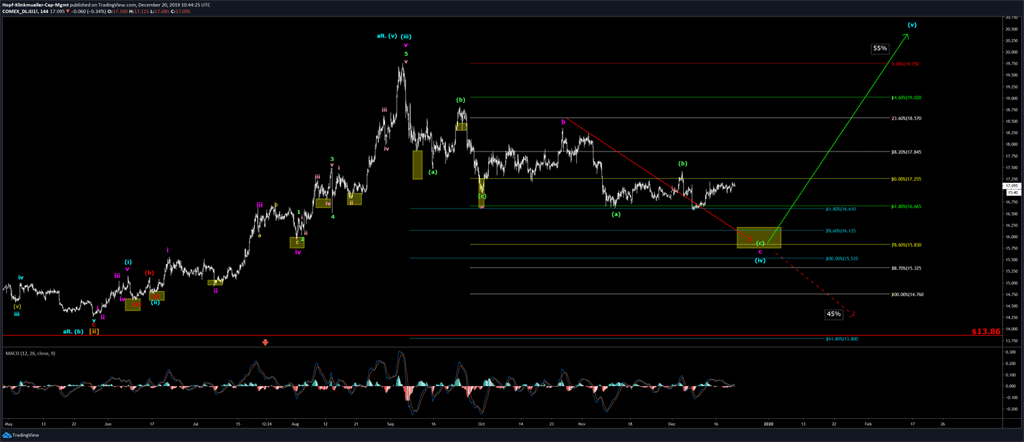Click the magenta 'b' wave label

[563, 121]
